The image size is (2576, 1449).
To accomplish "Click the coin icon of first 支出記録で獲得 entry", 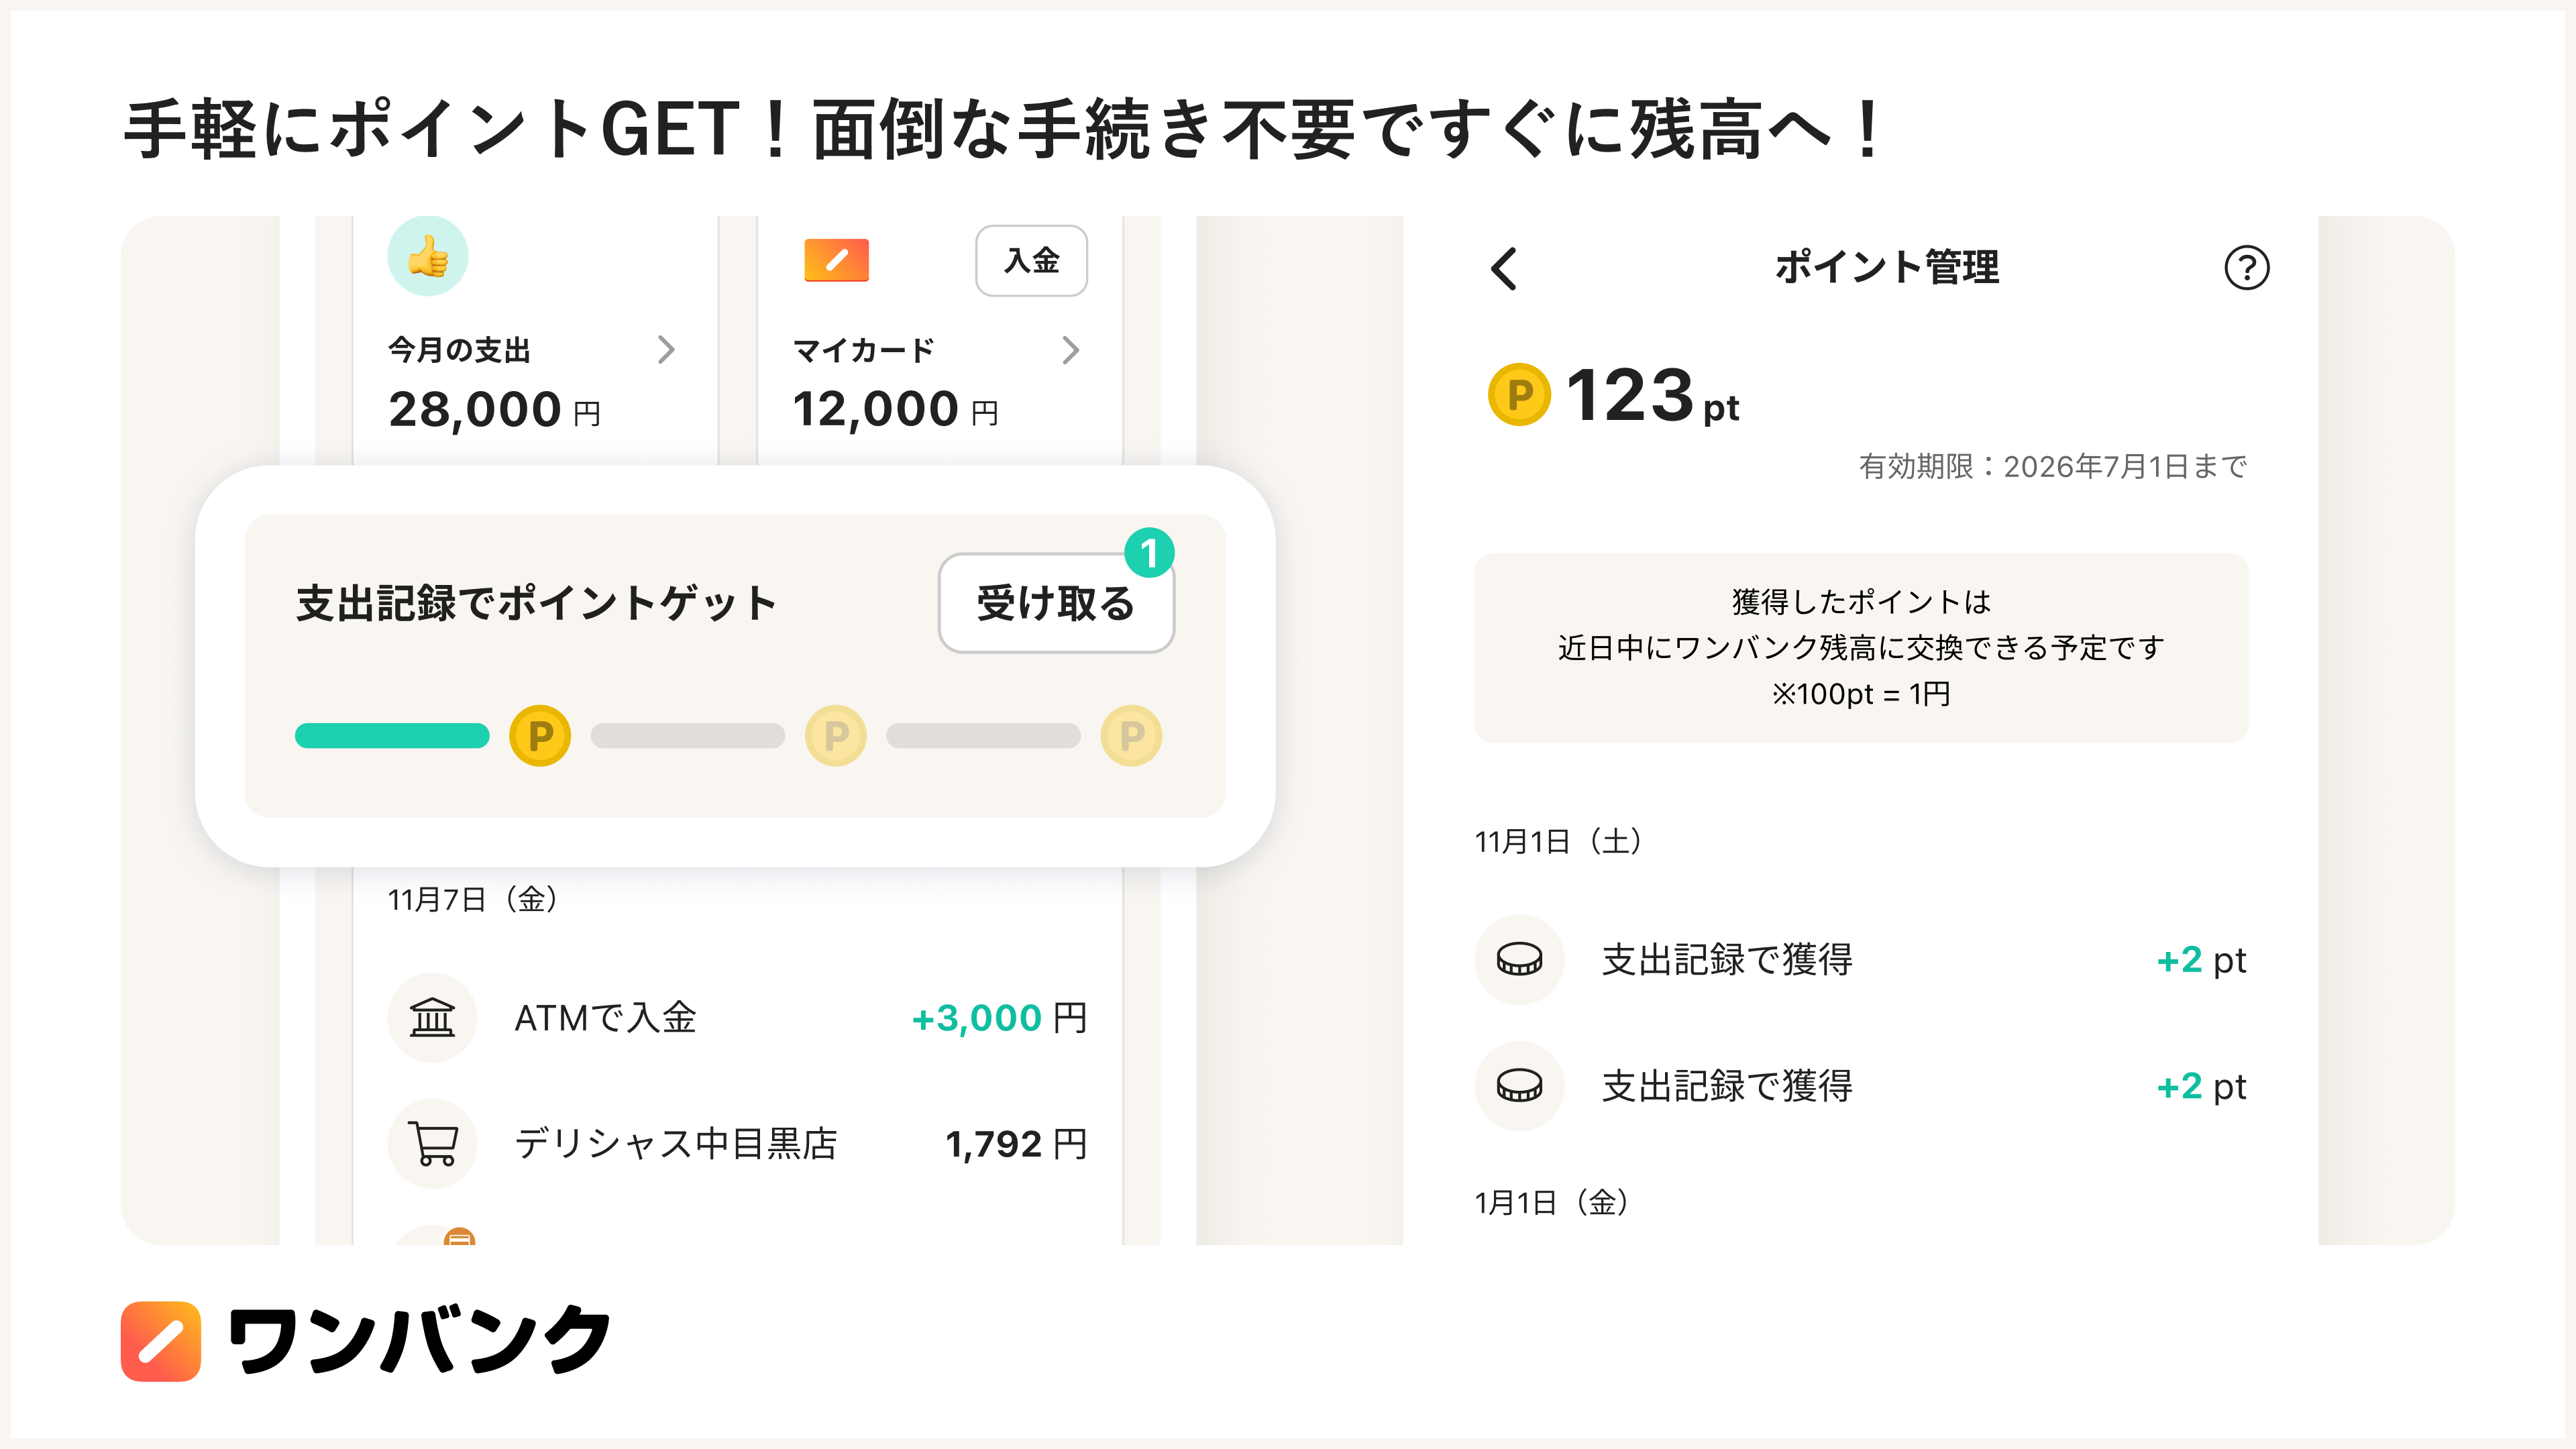I will [1519, 960].
